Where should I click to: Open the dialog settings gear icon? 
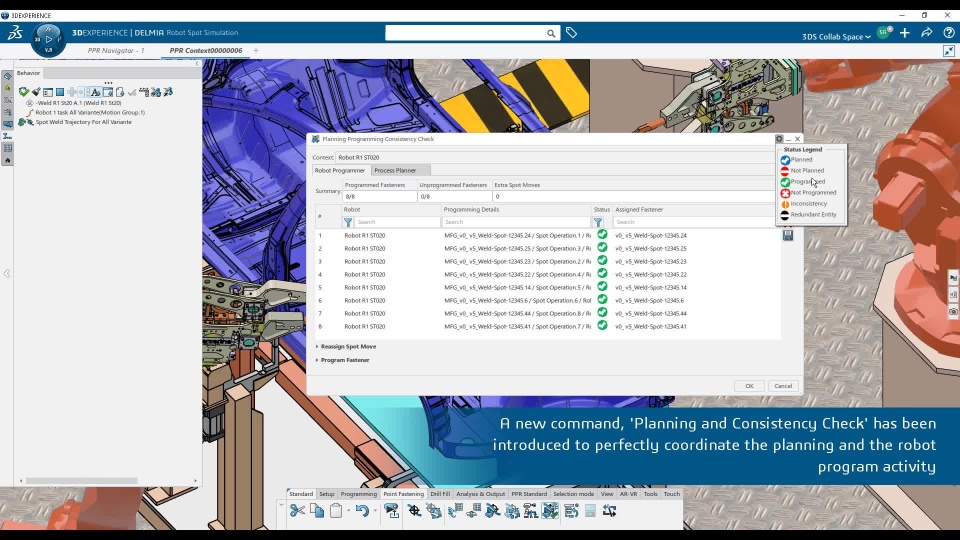[779, 139]
